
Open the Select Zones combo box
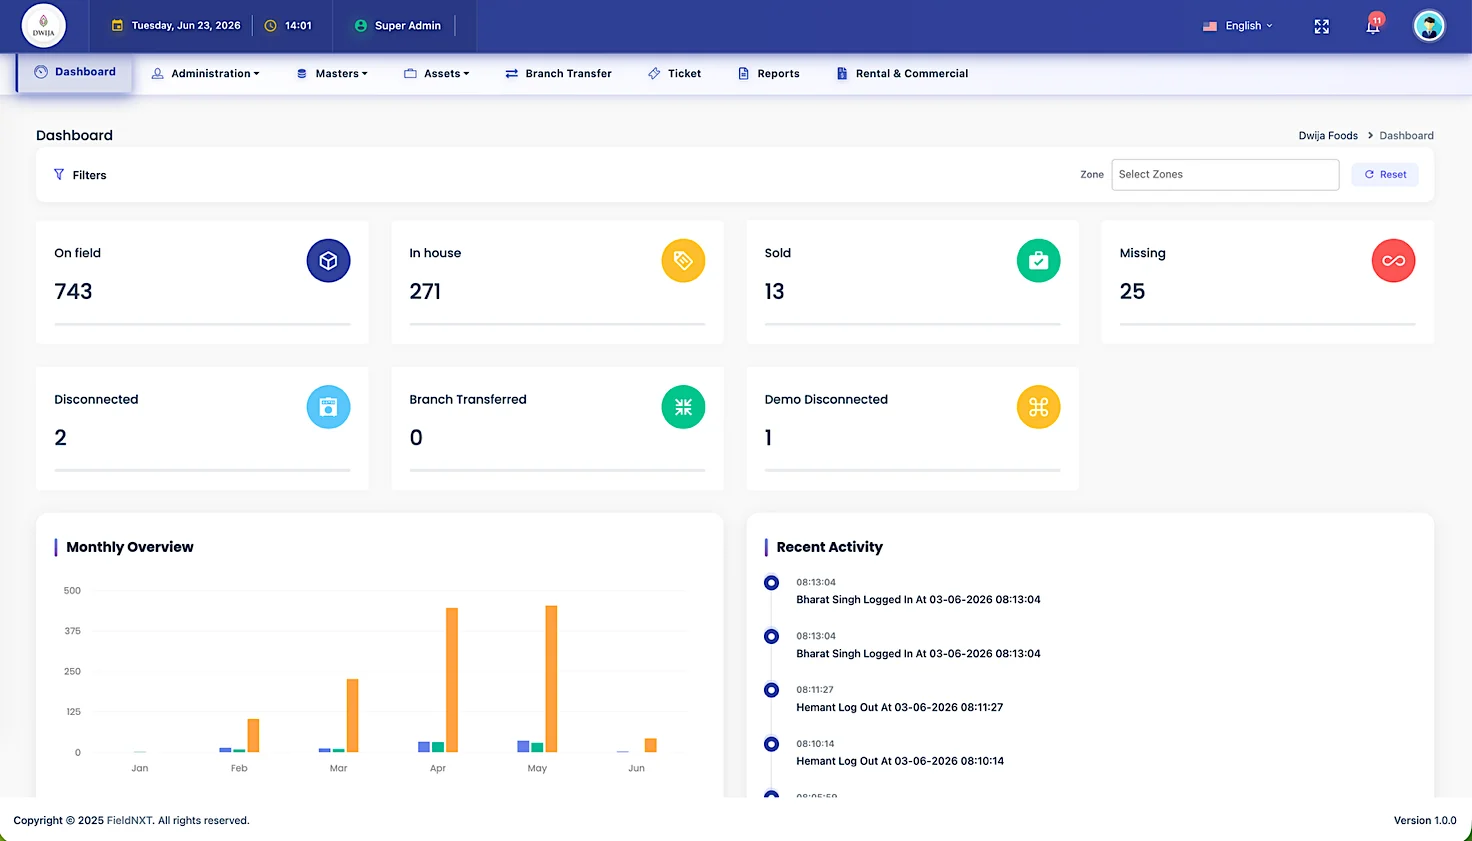(1225, 174)
